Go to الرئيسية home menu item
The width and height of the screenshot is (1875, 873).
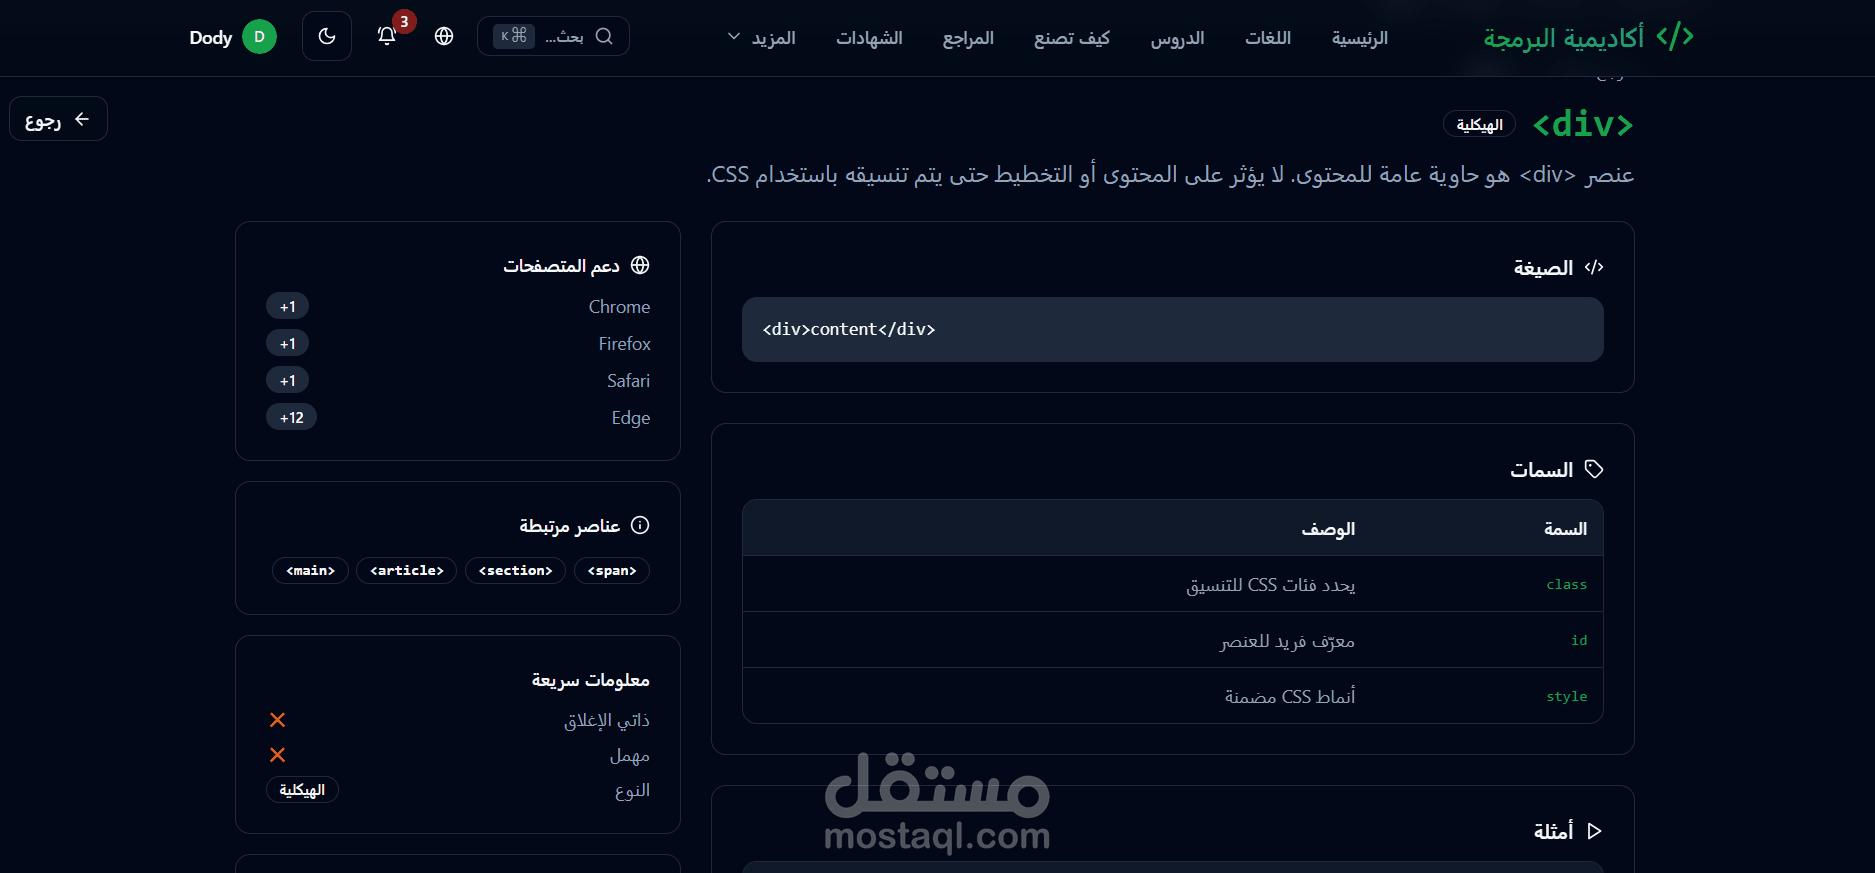pos(1360,38)
